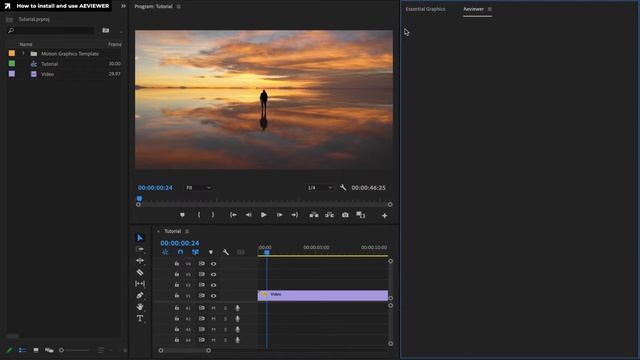Play the Program monitor video
The height and width of the screenshot is (360, 640).
click(x=264, y=215)
